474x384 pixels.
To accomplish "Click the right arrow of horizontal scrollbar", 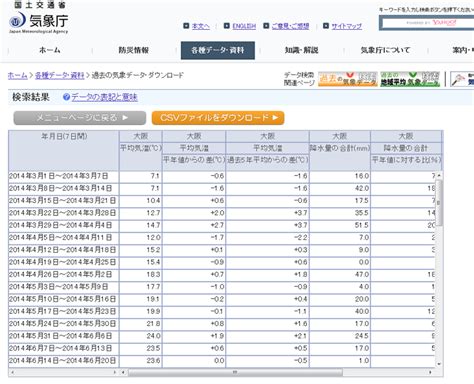I will click(x=430, y=372).
